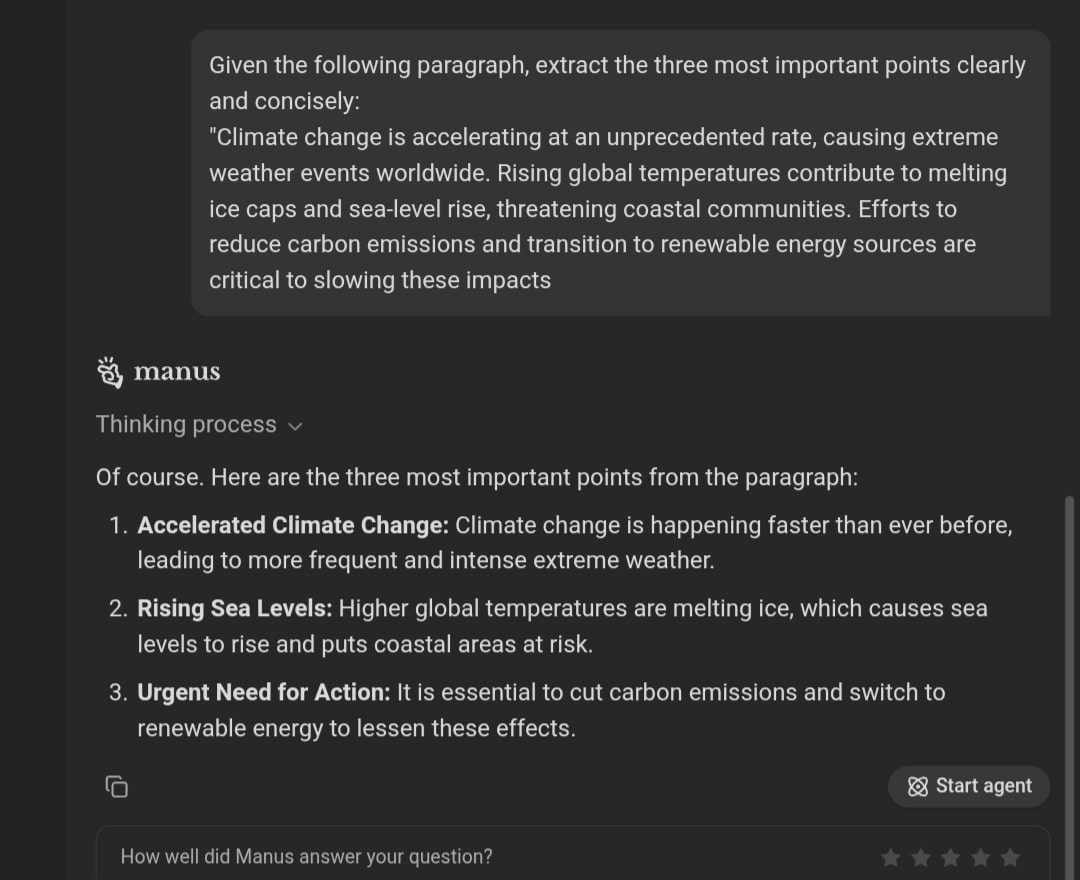Give Manus a five-star rating
Viewport: 1080px width, 880px height.
tap(1010, 857)
